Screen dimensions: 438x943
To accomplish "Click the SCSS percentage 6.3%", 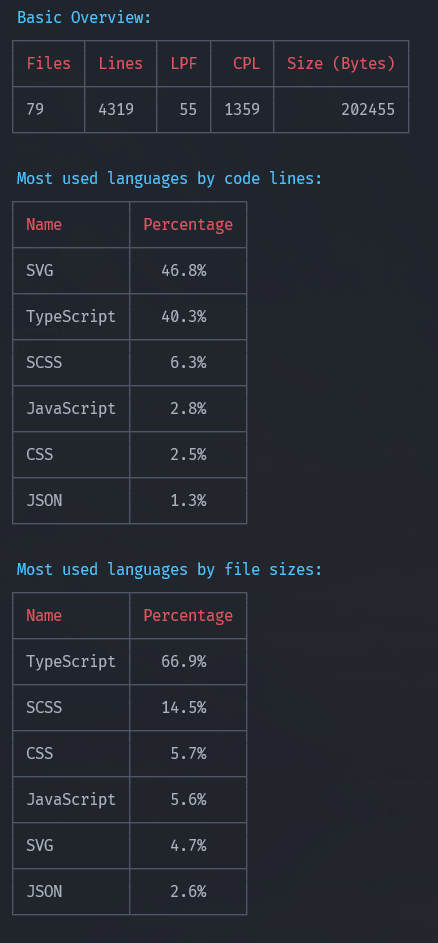I will point(188,362).
